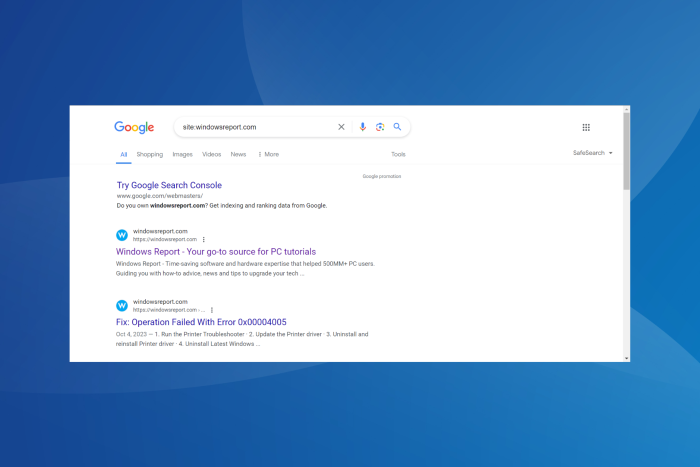Screen dimensions: 700x467
Task: Start voice search with microphone icon
Action: coord(362,127)
